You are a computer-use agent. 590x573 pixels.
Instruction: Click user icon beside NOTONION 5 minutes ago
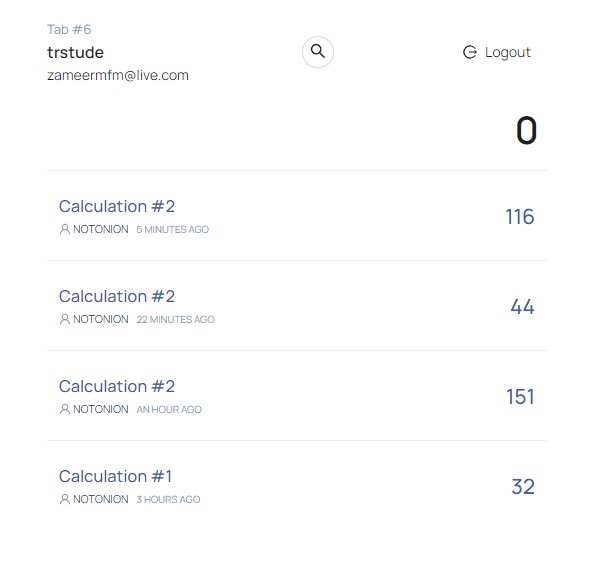(65, 229)
